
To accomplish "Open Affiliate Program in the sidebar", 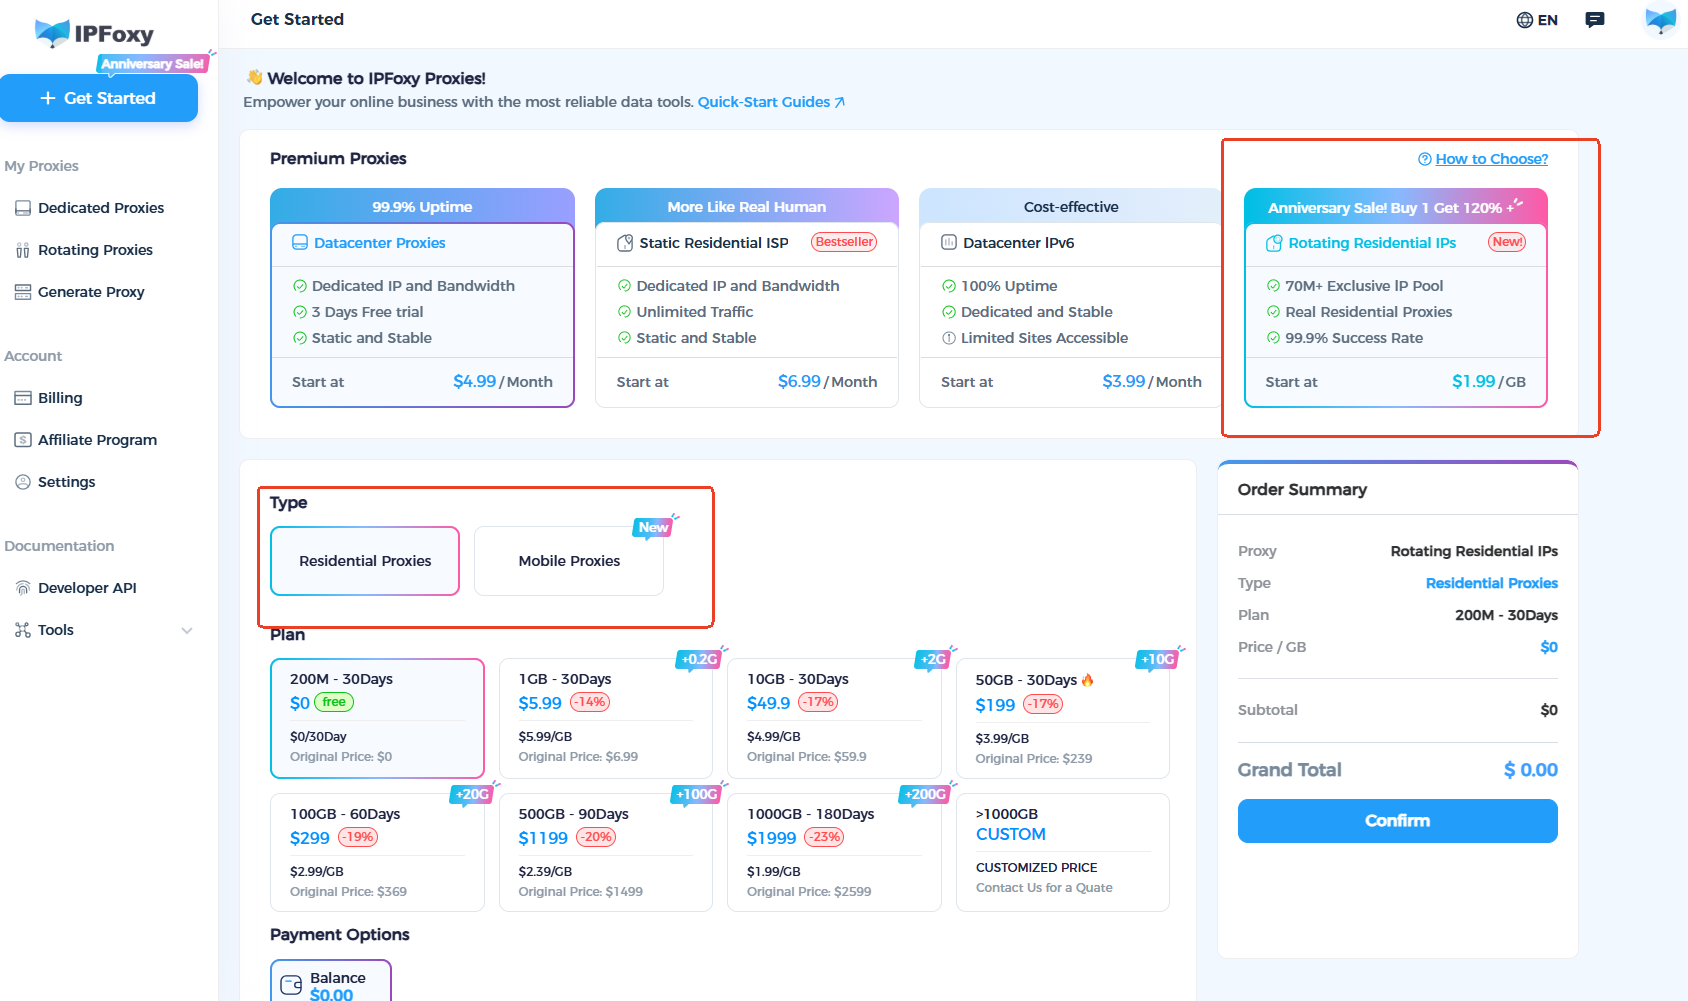I will click(97, 440).
